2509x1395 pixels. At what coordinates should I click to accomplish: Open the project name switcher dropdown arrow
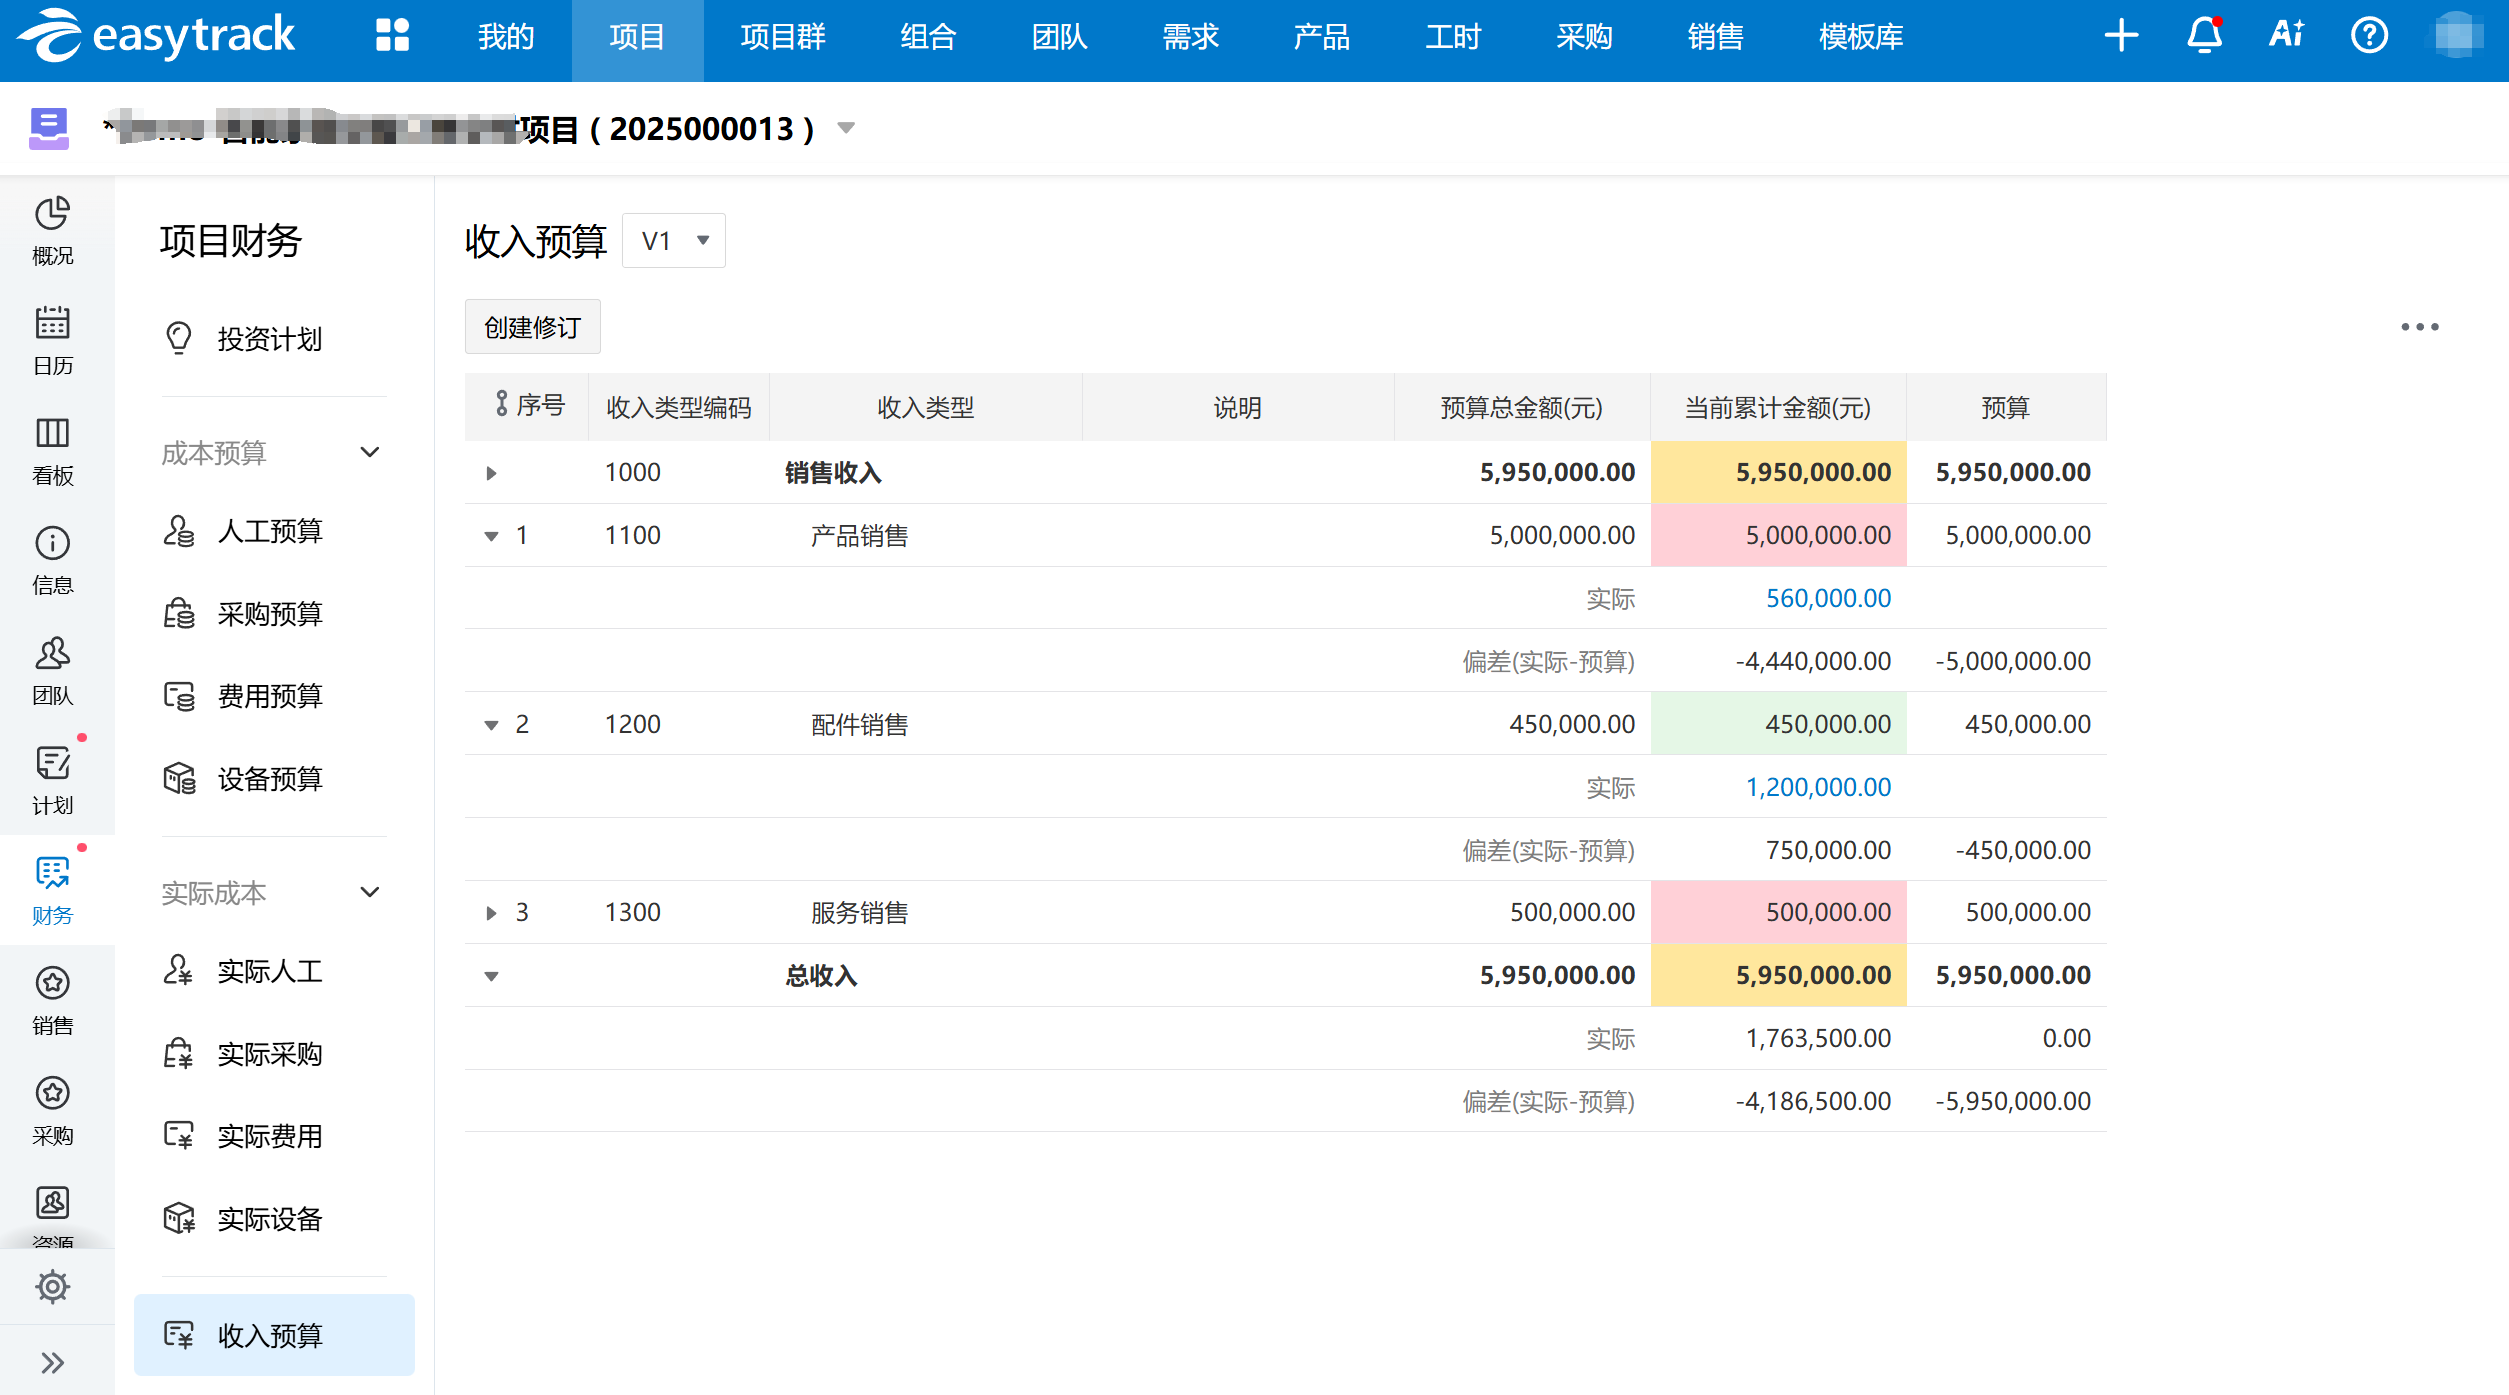click(846, 128)
